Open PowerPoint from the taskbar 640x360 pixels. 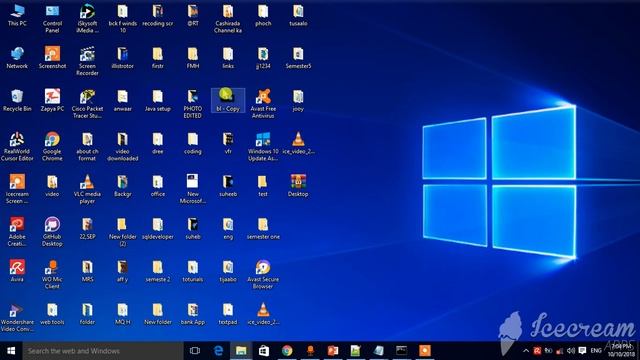pyautogui.click(x=333, y=351)
